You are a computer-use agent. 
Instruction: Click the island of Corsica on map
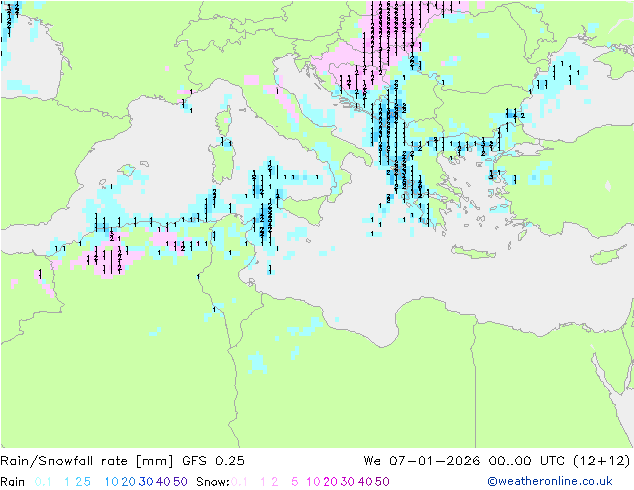226,120
